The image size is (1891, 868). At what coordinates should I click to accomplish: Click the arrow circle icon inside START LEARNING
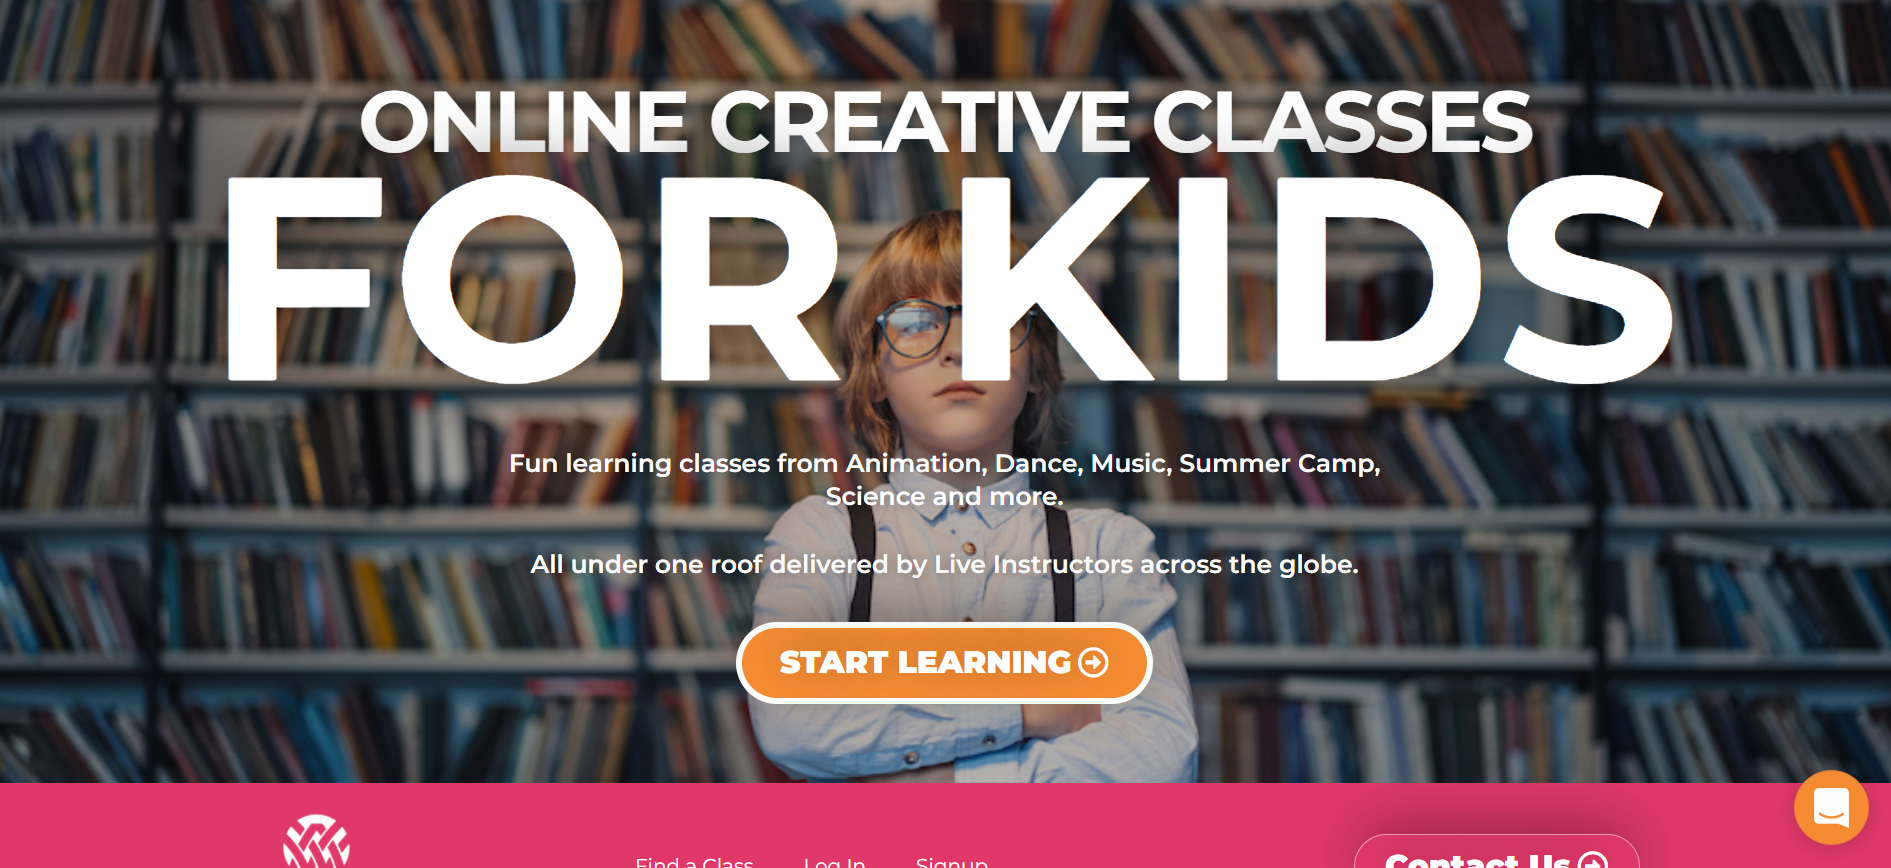pyautogui.click(x=1093, y=662)
